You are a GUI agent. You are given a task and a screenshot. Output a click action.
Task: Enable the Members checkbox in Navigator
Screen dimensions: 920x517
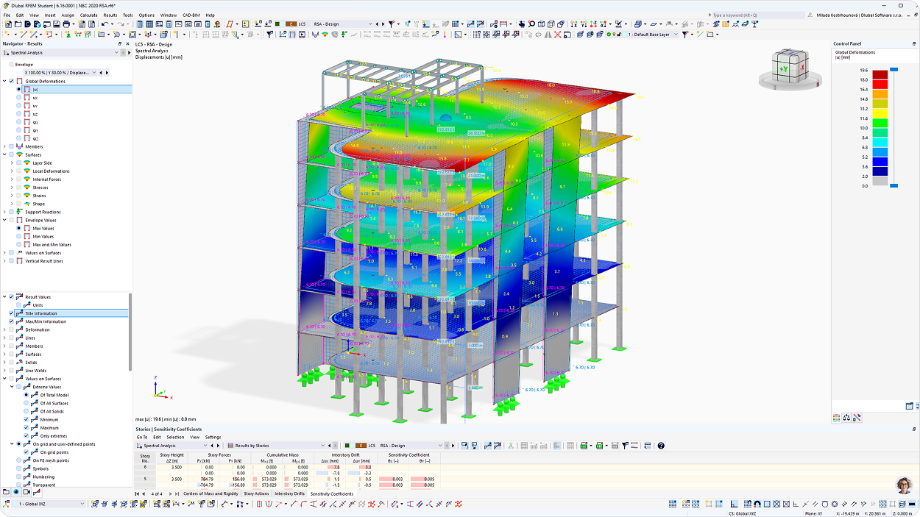tap(11, 147)
